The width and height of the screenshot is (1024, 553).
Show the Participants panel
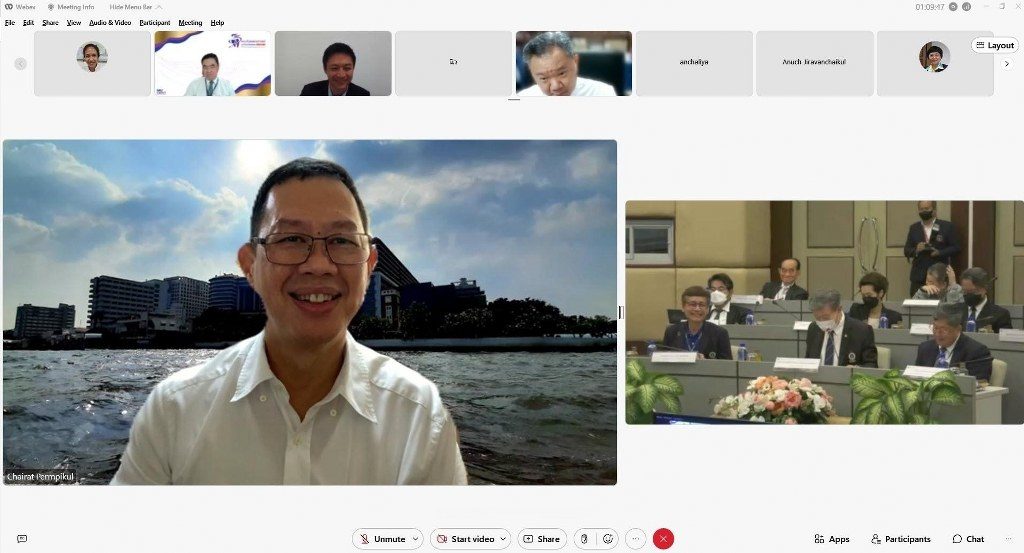pyautogui.click(x=900, y=539)
